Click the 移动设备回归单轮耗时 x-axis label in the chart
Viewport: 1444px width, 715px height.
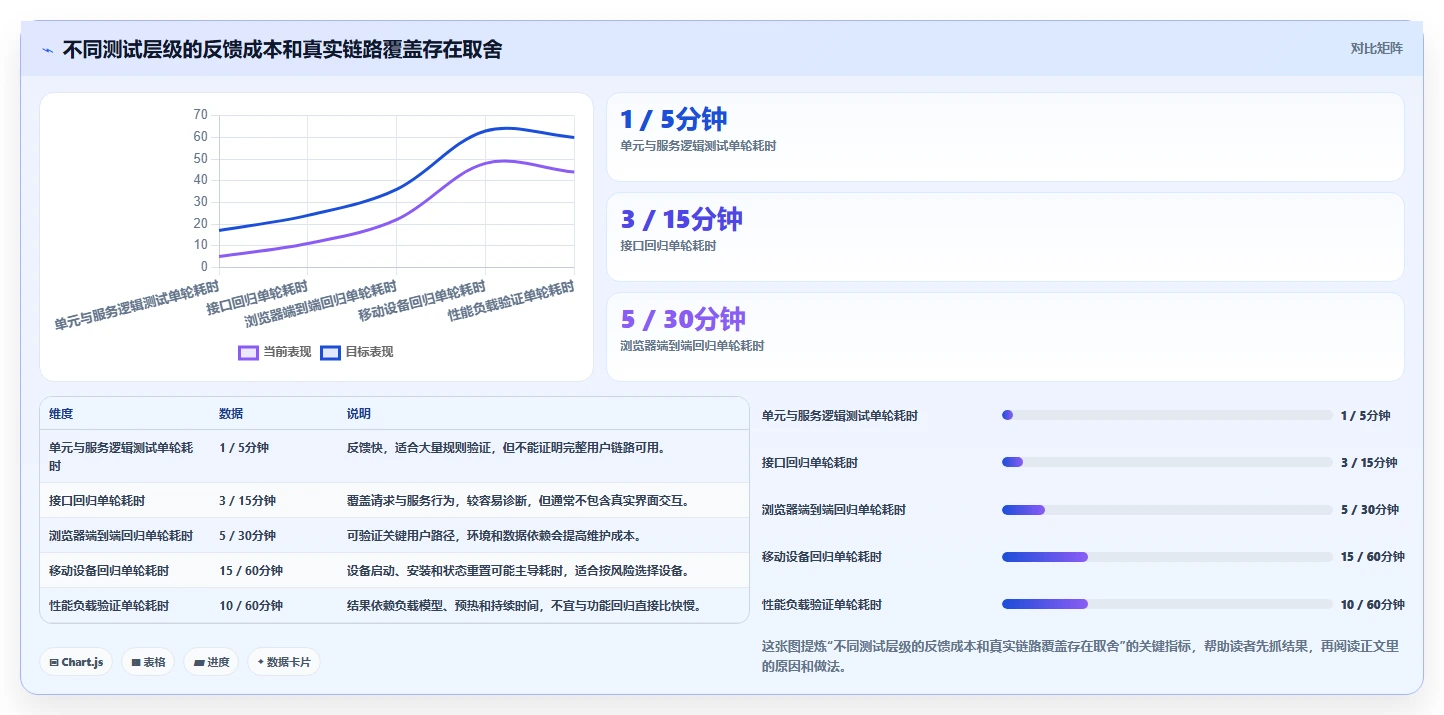(423, 301)
